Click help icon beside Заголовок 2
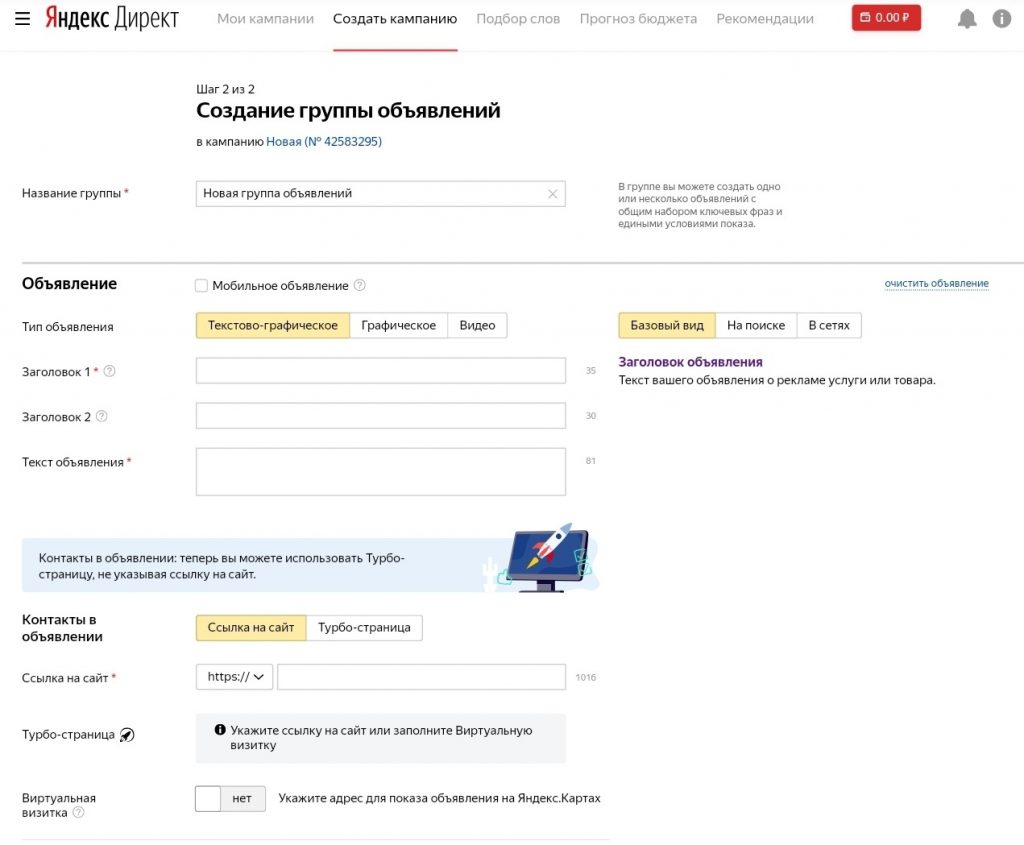 pyautogui.click(x=101, y=416)
